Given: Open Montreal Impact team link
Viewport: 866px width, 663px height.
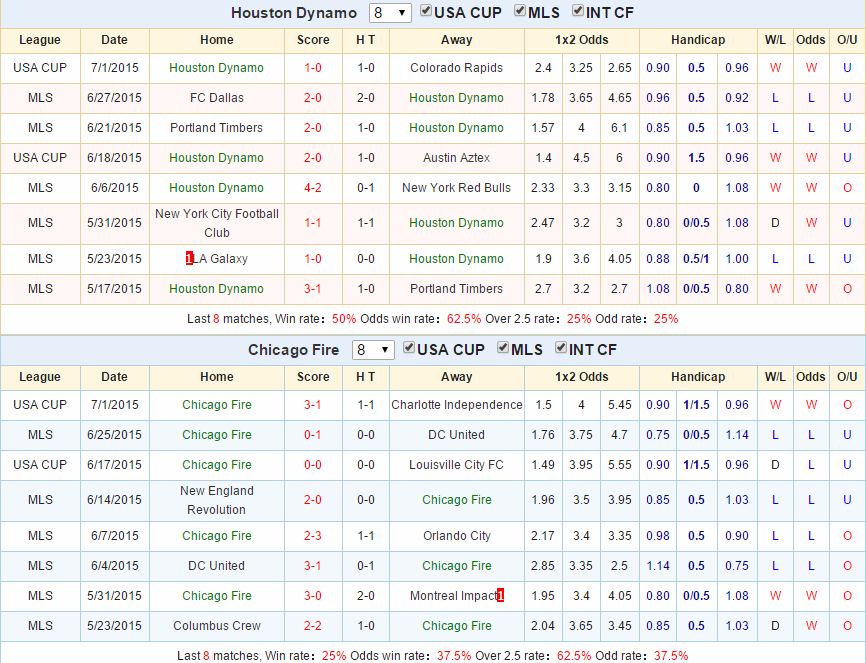Looking at the screenshot, I should [x=453, y=596].
